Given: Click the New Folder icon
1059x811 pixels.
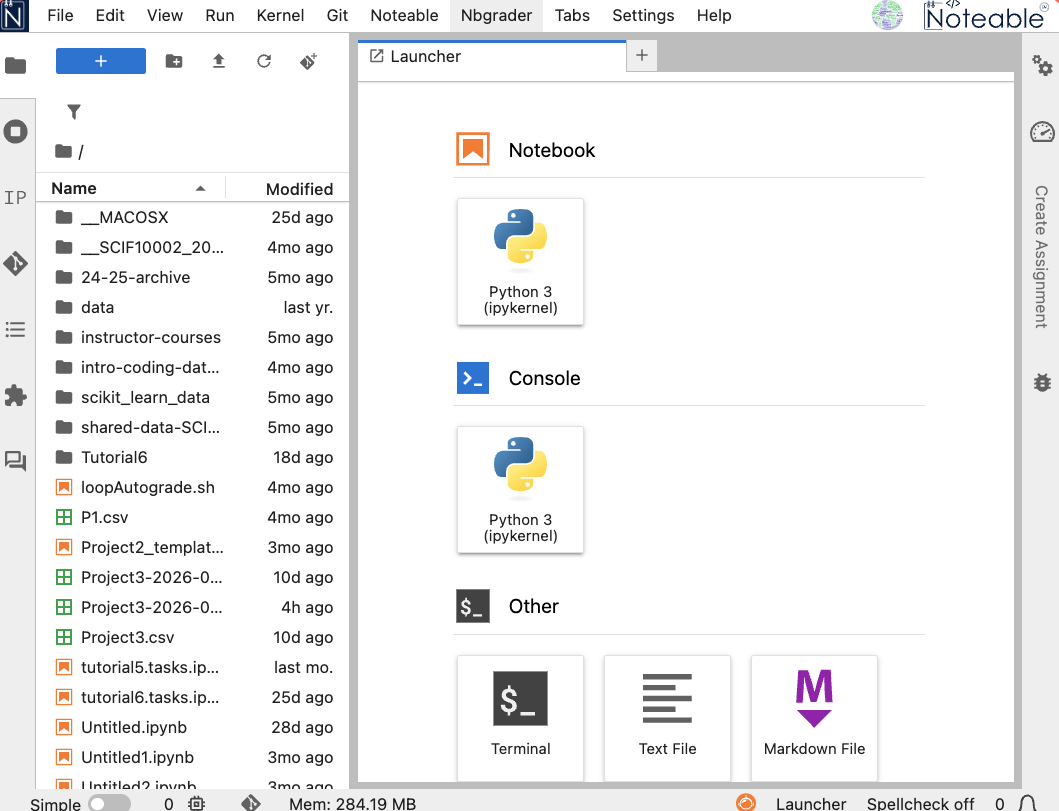Looking at the screenshot, I should pos(174,61).
